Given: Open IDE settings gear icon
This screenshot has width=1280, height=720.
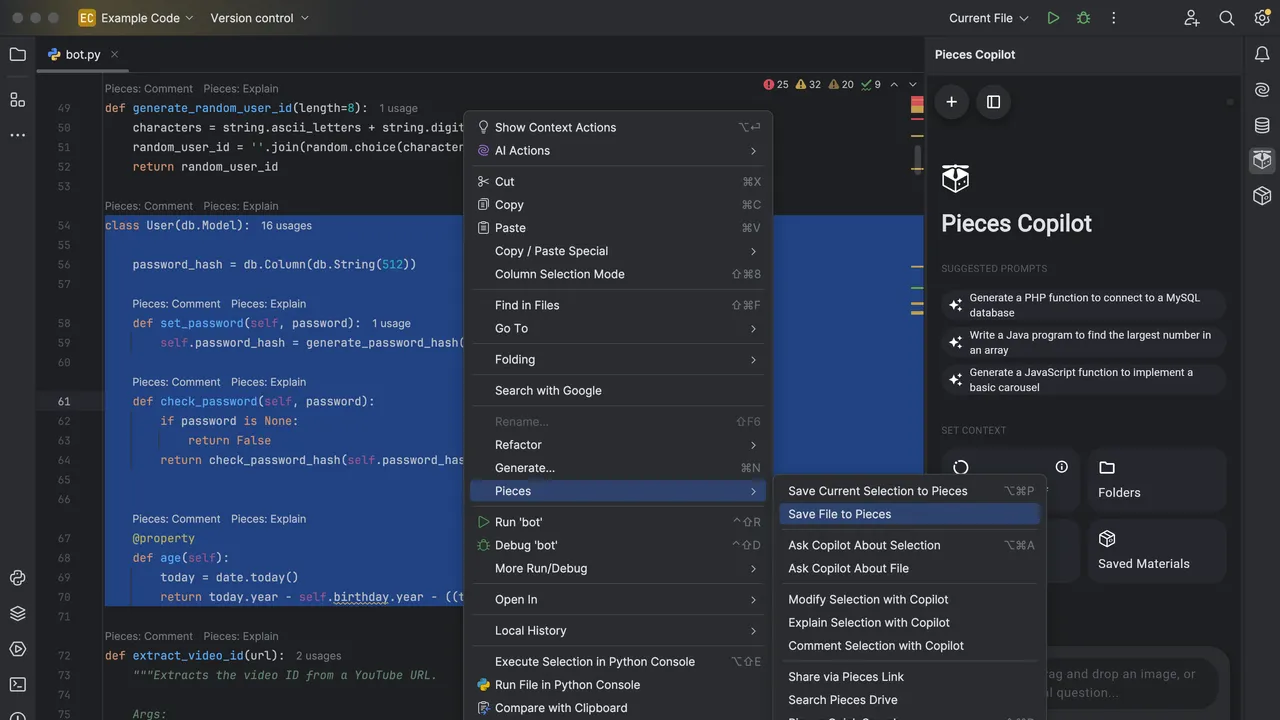Looking at the screenshot, I should coord(1262,18).
